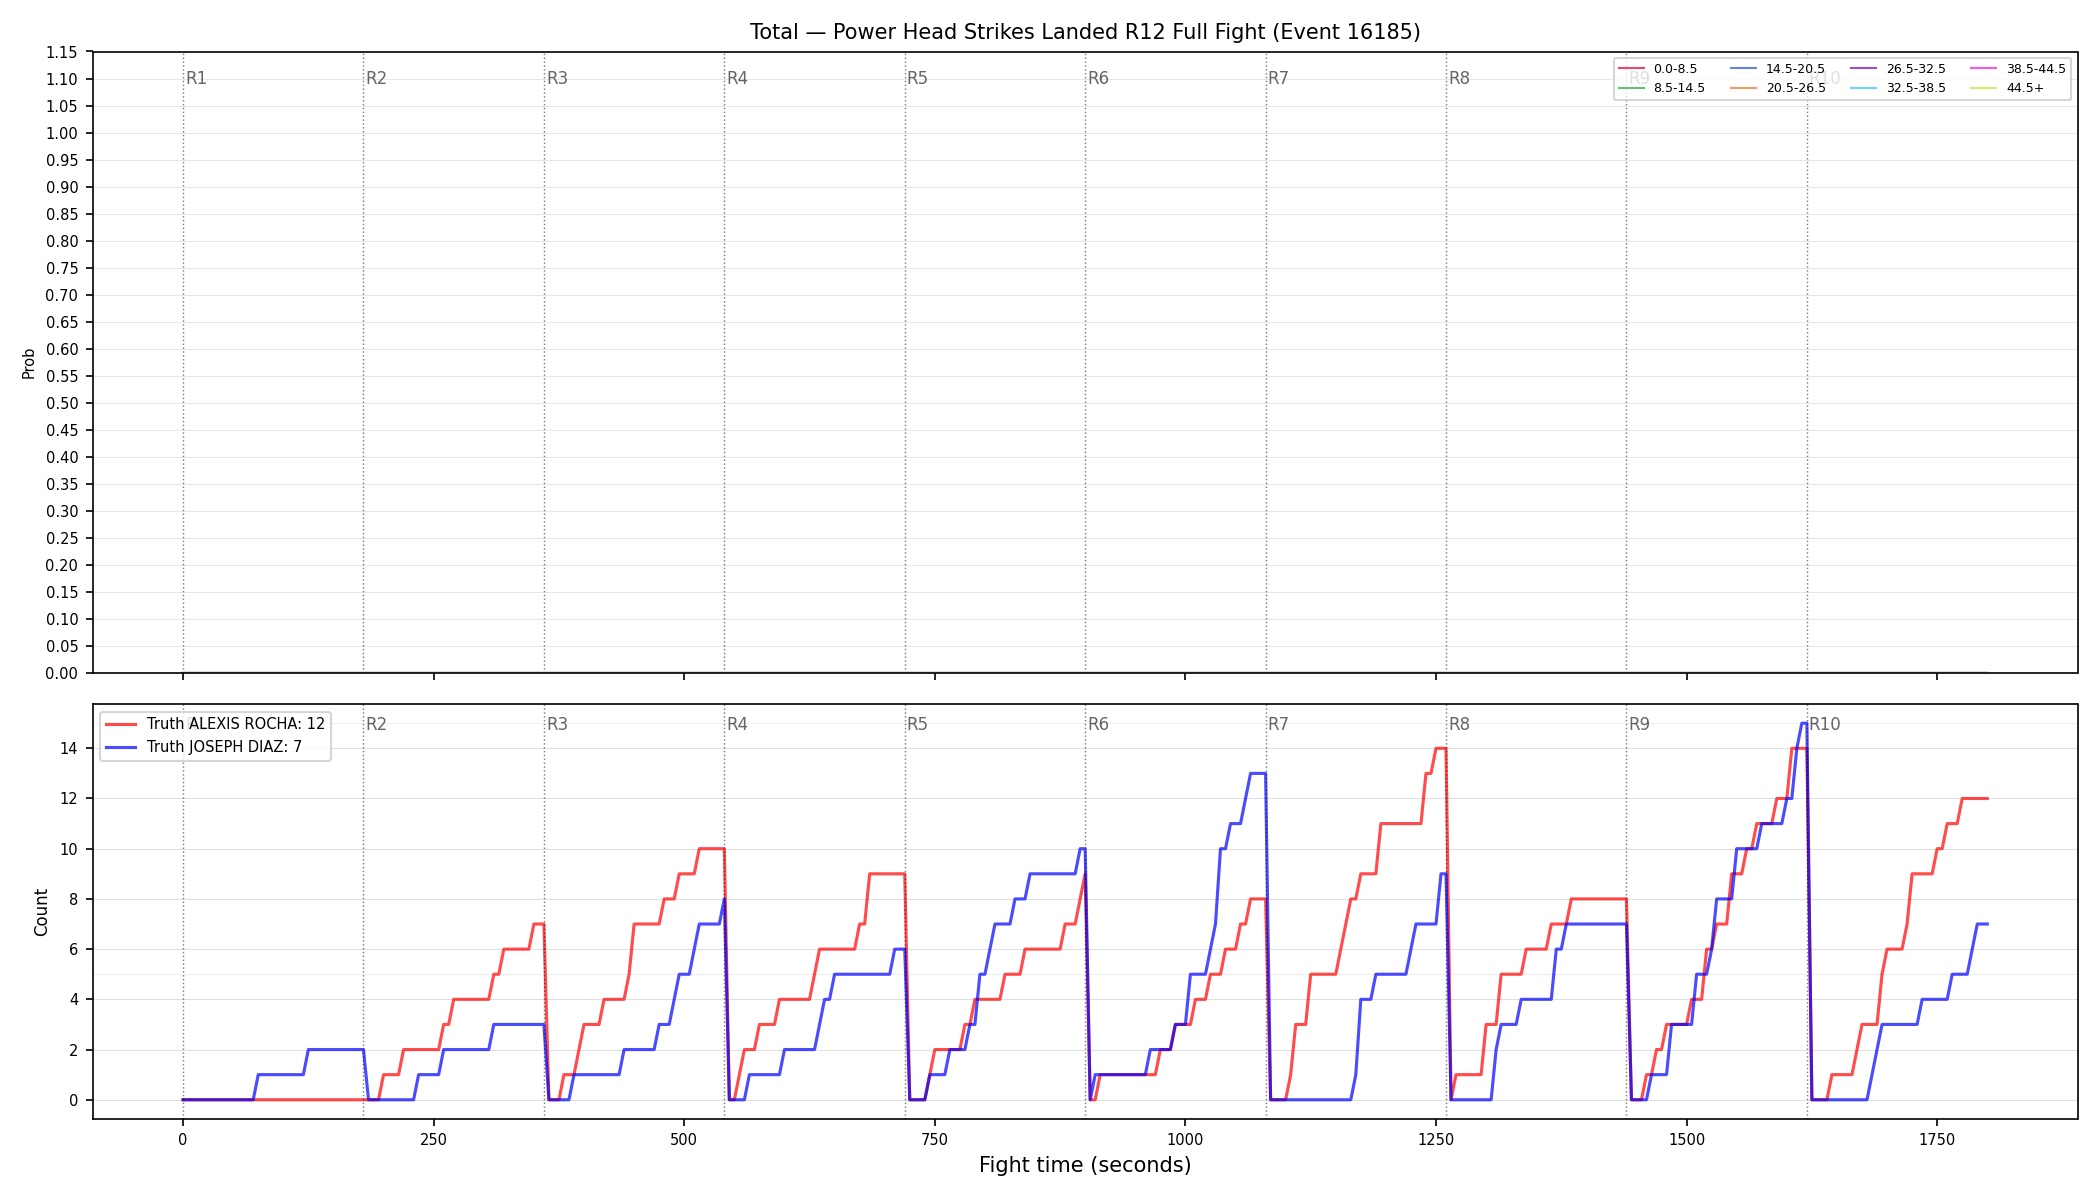
Task: Click the R8 round marker in Prob chart
Action: point(1459,78)
